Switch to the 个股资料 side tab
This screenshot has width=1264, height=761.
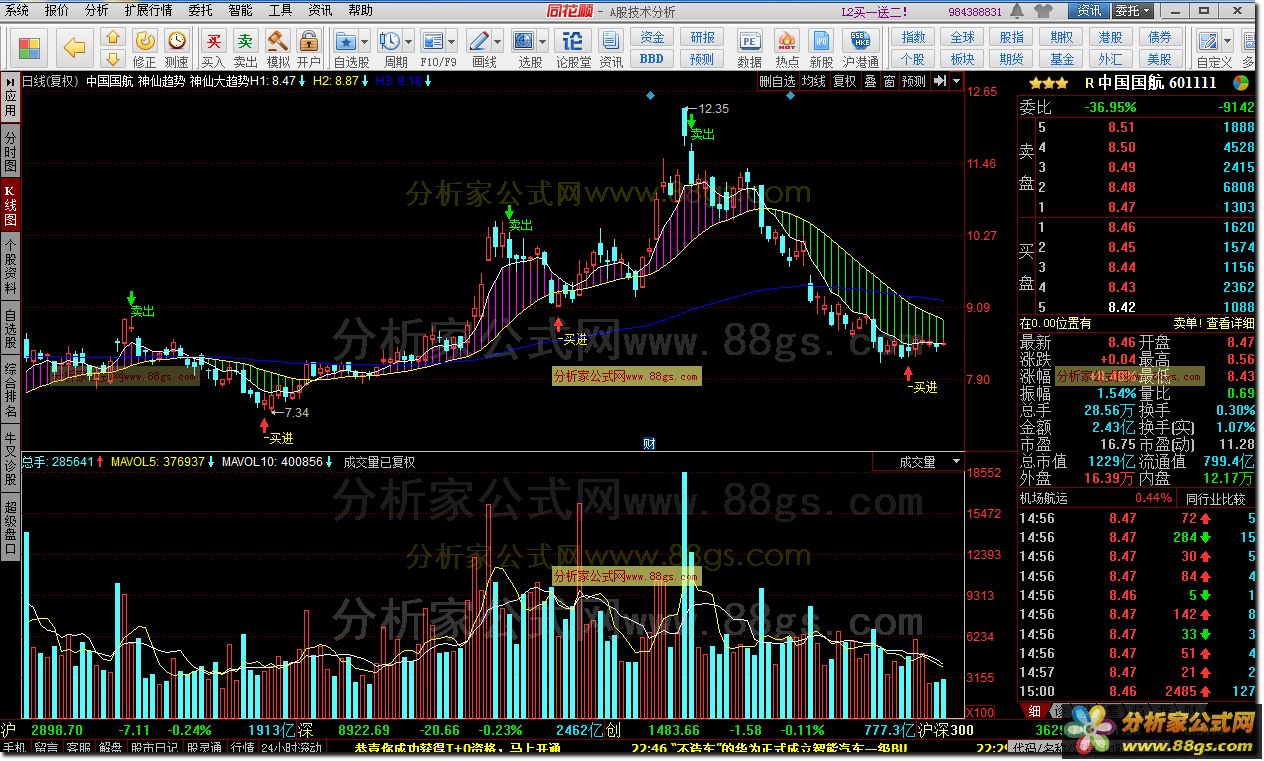pos(10,265)
